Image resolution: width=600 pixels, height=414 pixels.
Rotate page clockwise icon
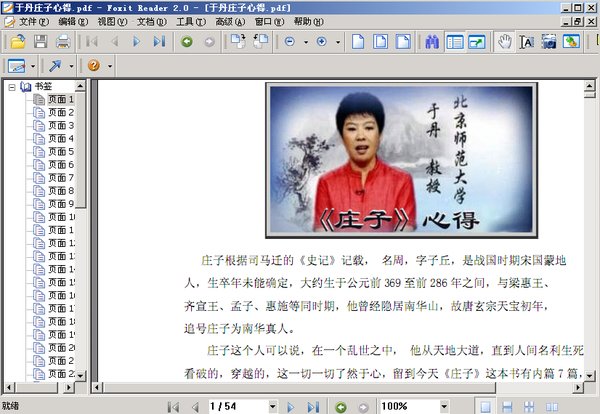click(238, 41)
